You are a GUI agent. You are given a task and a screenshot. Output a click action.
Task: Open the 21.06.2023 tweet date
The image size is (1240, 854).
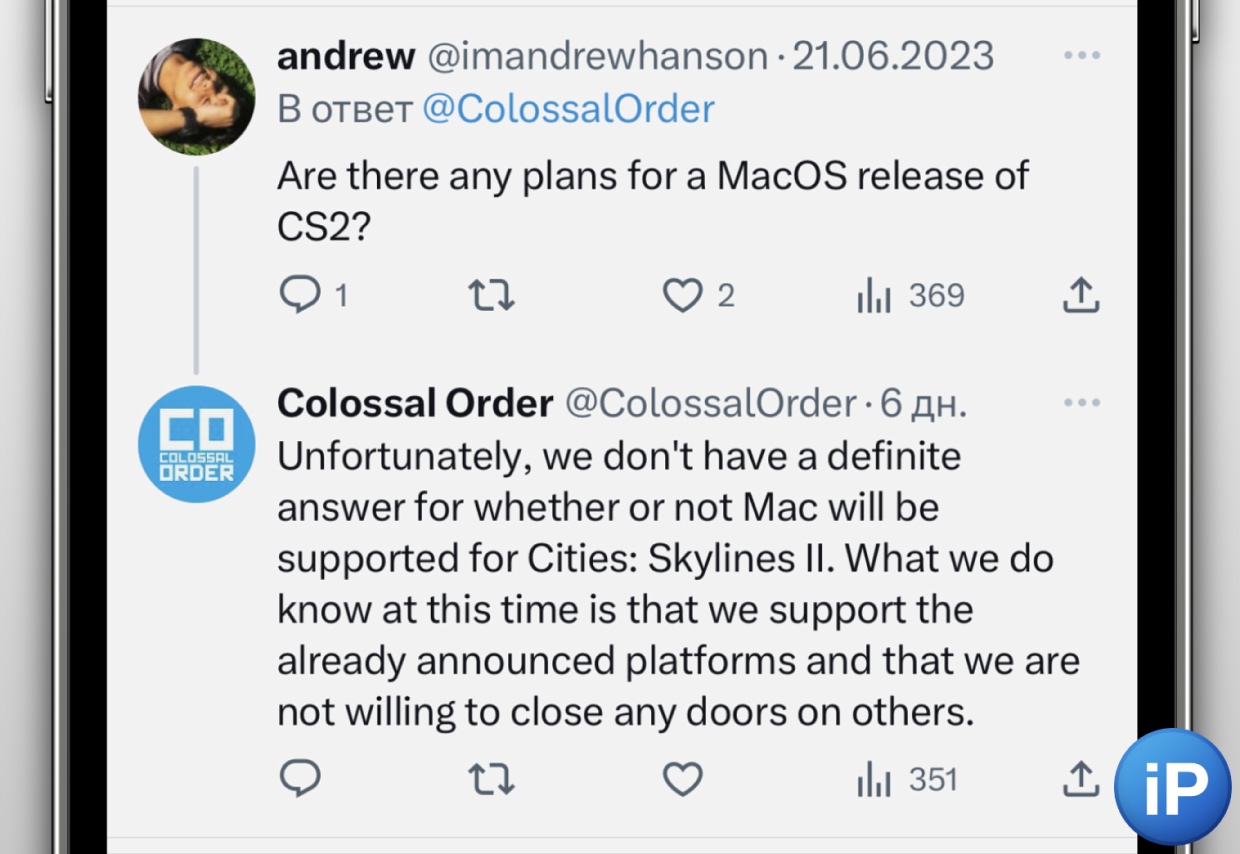(893, 57)
